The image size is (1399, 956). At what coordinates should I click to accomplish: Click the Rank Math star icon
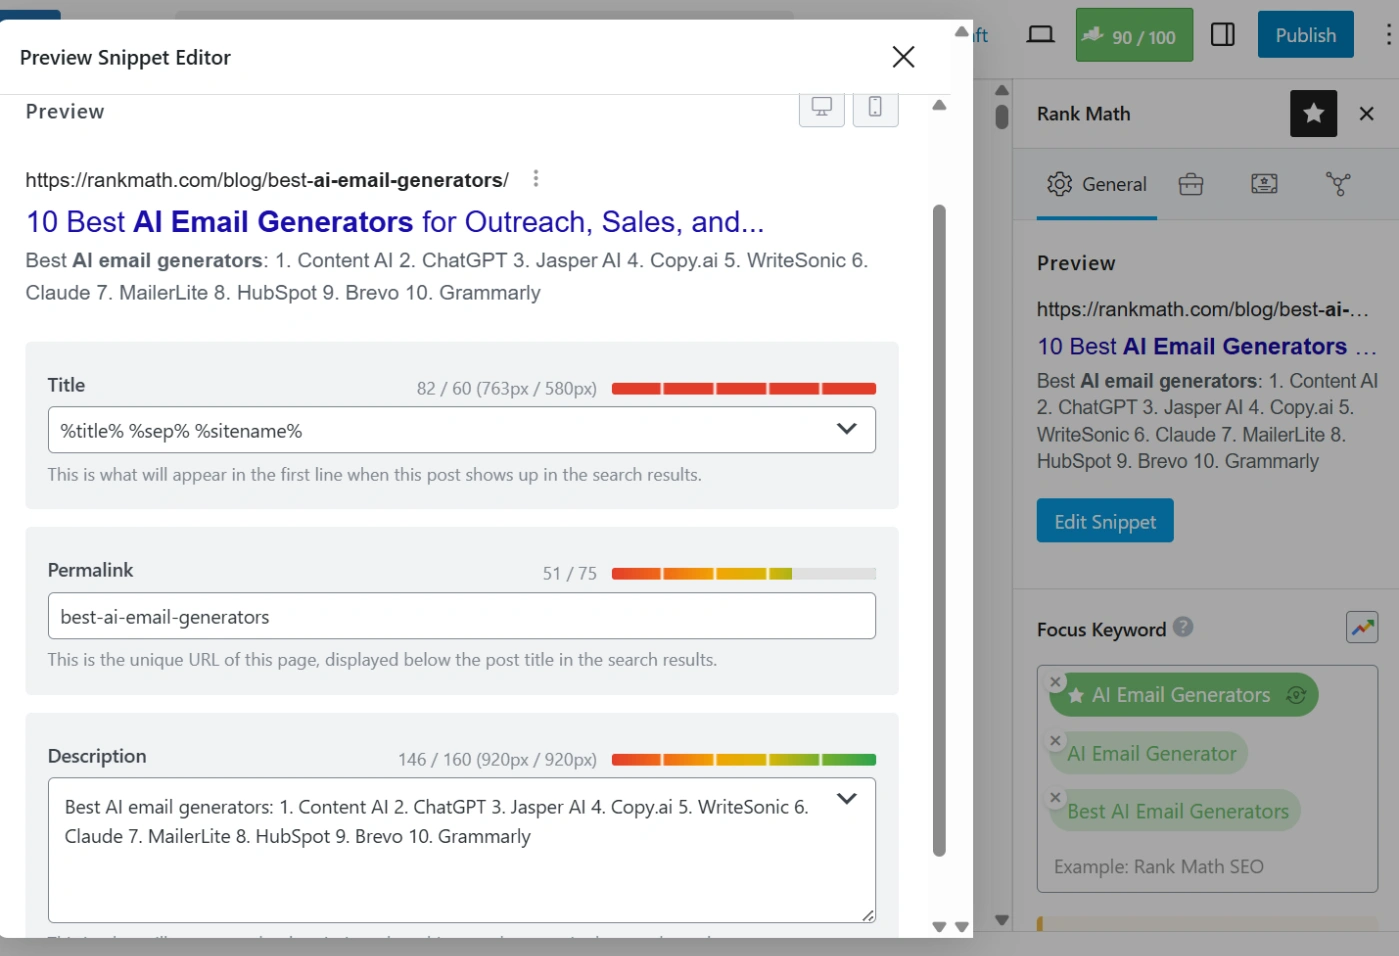coord(1313,114)
